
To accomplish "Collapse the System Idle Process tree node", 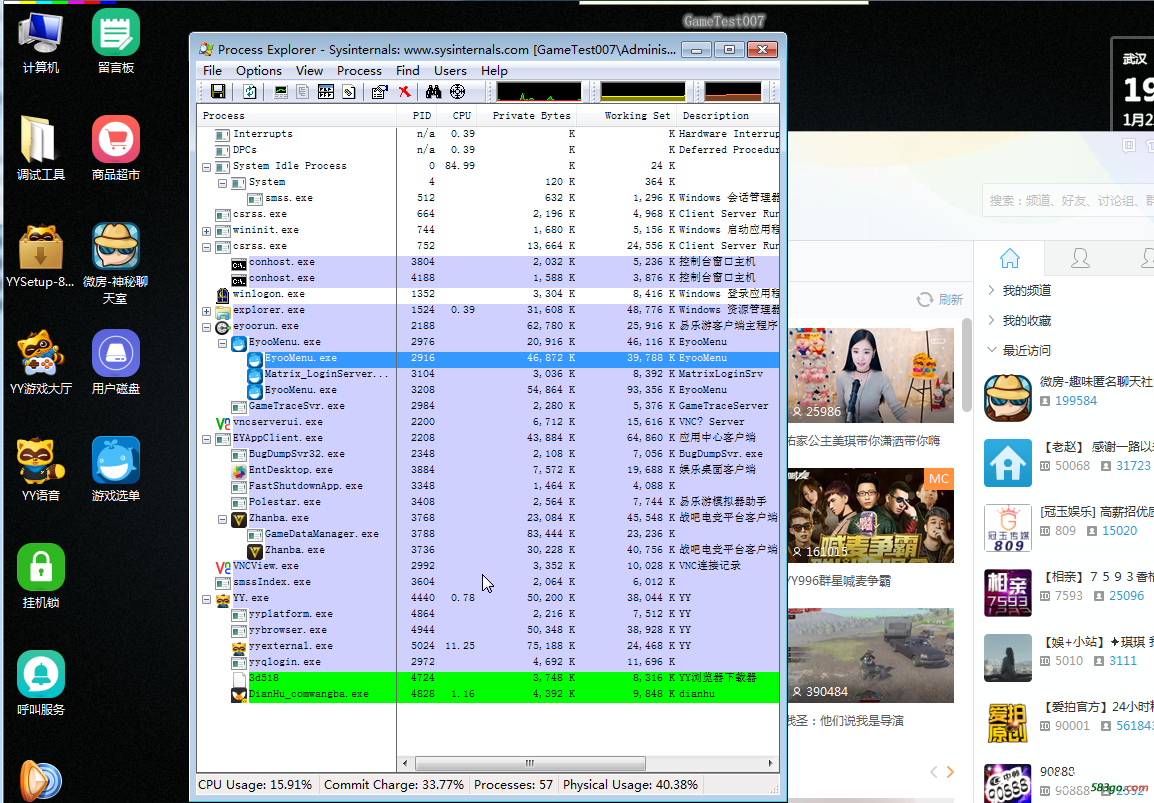I will pyautogui.click(x=207, y=166).
